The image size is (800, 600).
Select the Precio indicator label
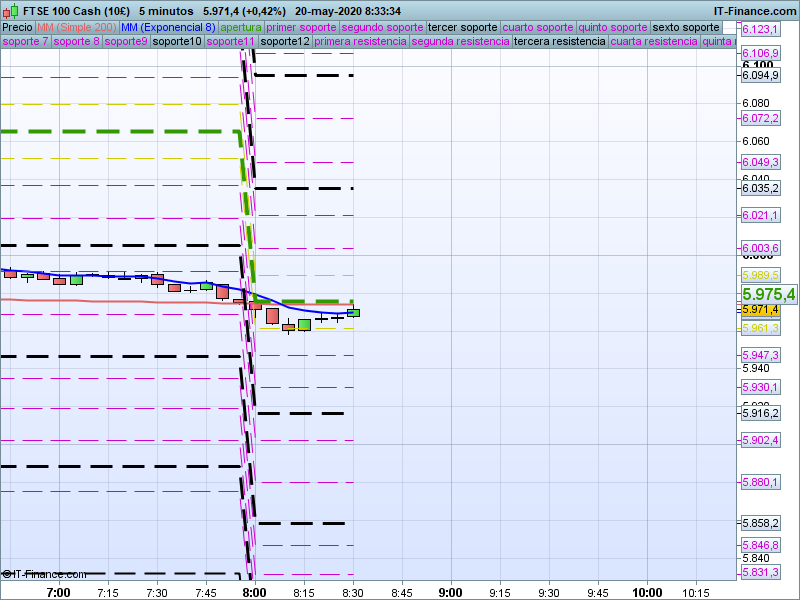point(17,27)
